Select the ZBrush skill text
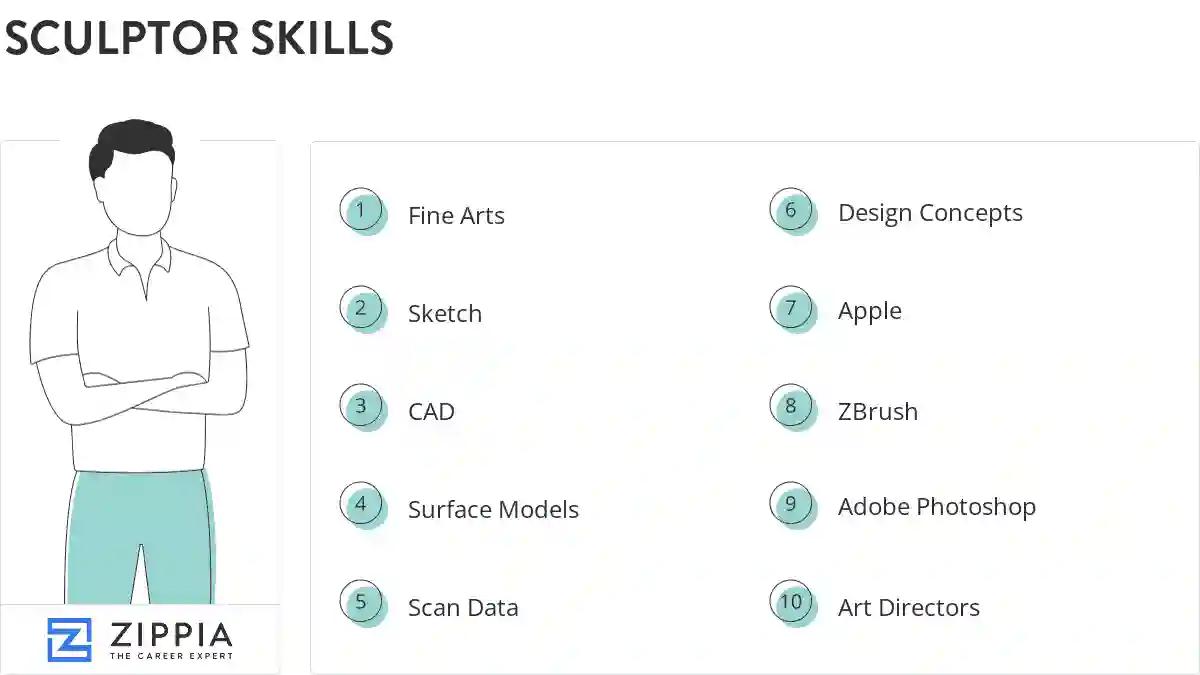This screenshot has height=675, width=1200. (877, 412)
